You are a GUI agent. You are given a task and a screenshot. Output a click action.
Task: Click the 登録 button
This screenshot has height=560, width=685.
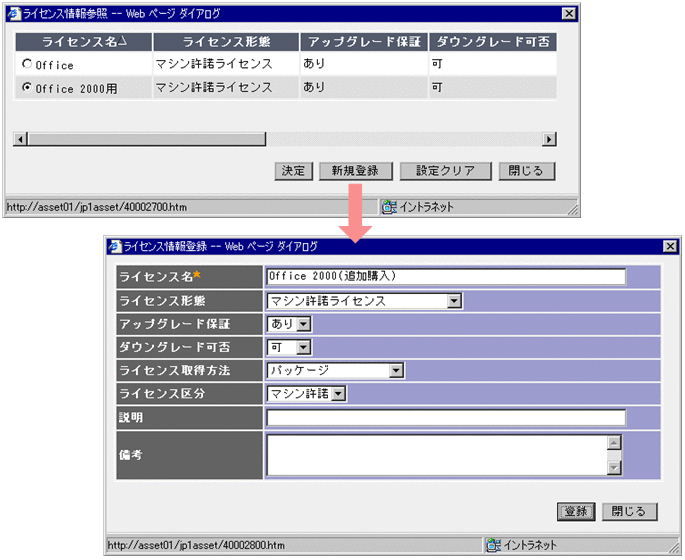pos(576,512)
